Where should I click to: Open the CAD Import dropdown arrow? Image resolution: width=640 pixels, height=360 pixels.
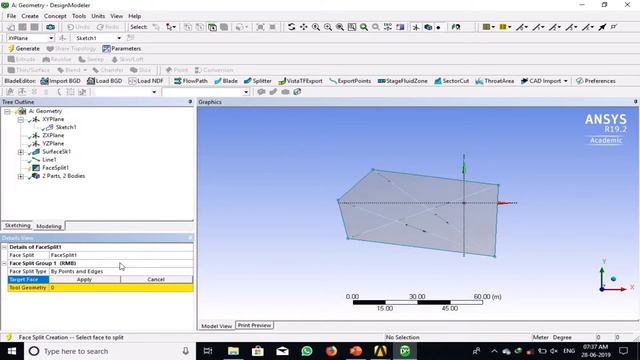pos(566,81)
